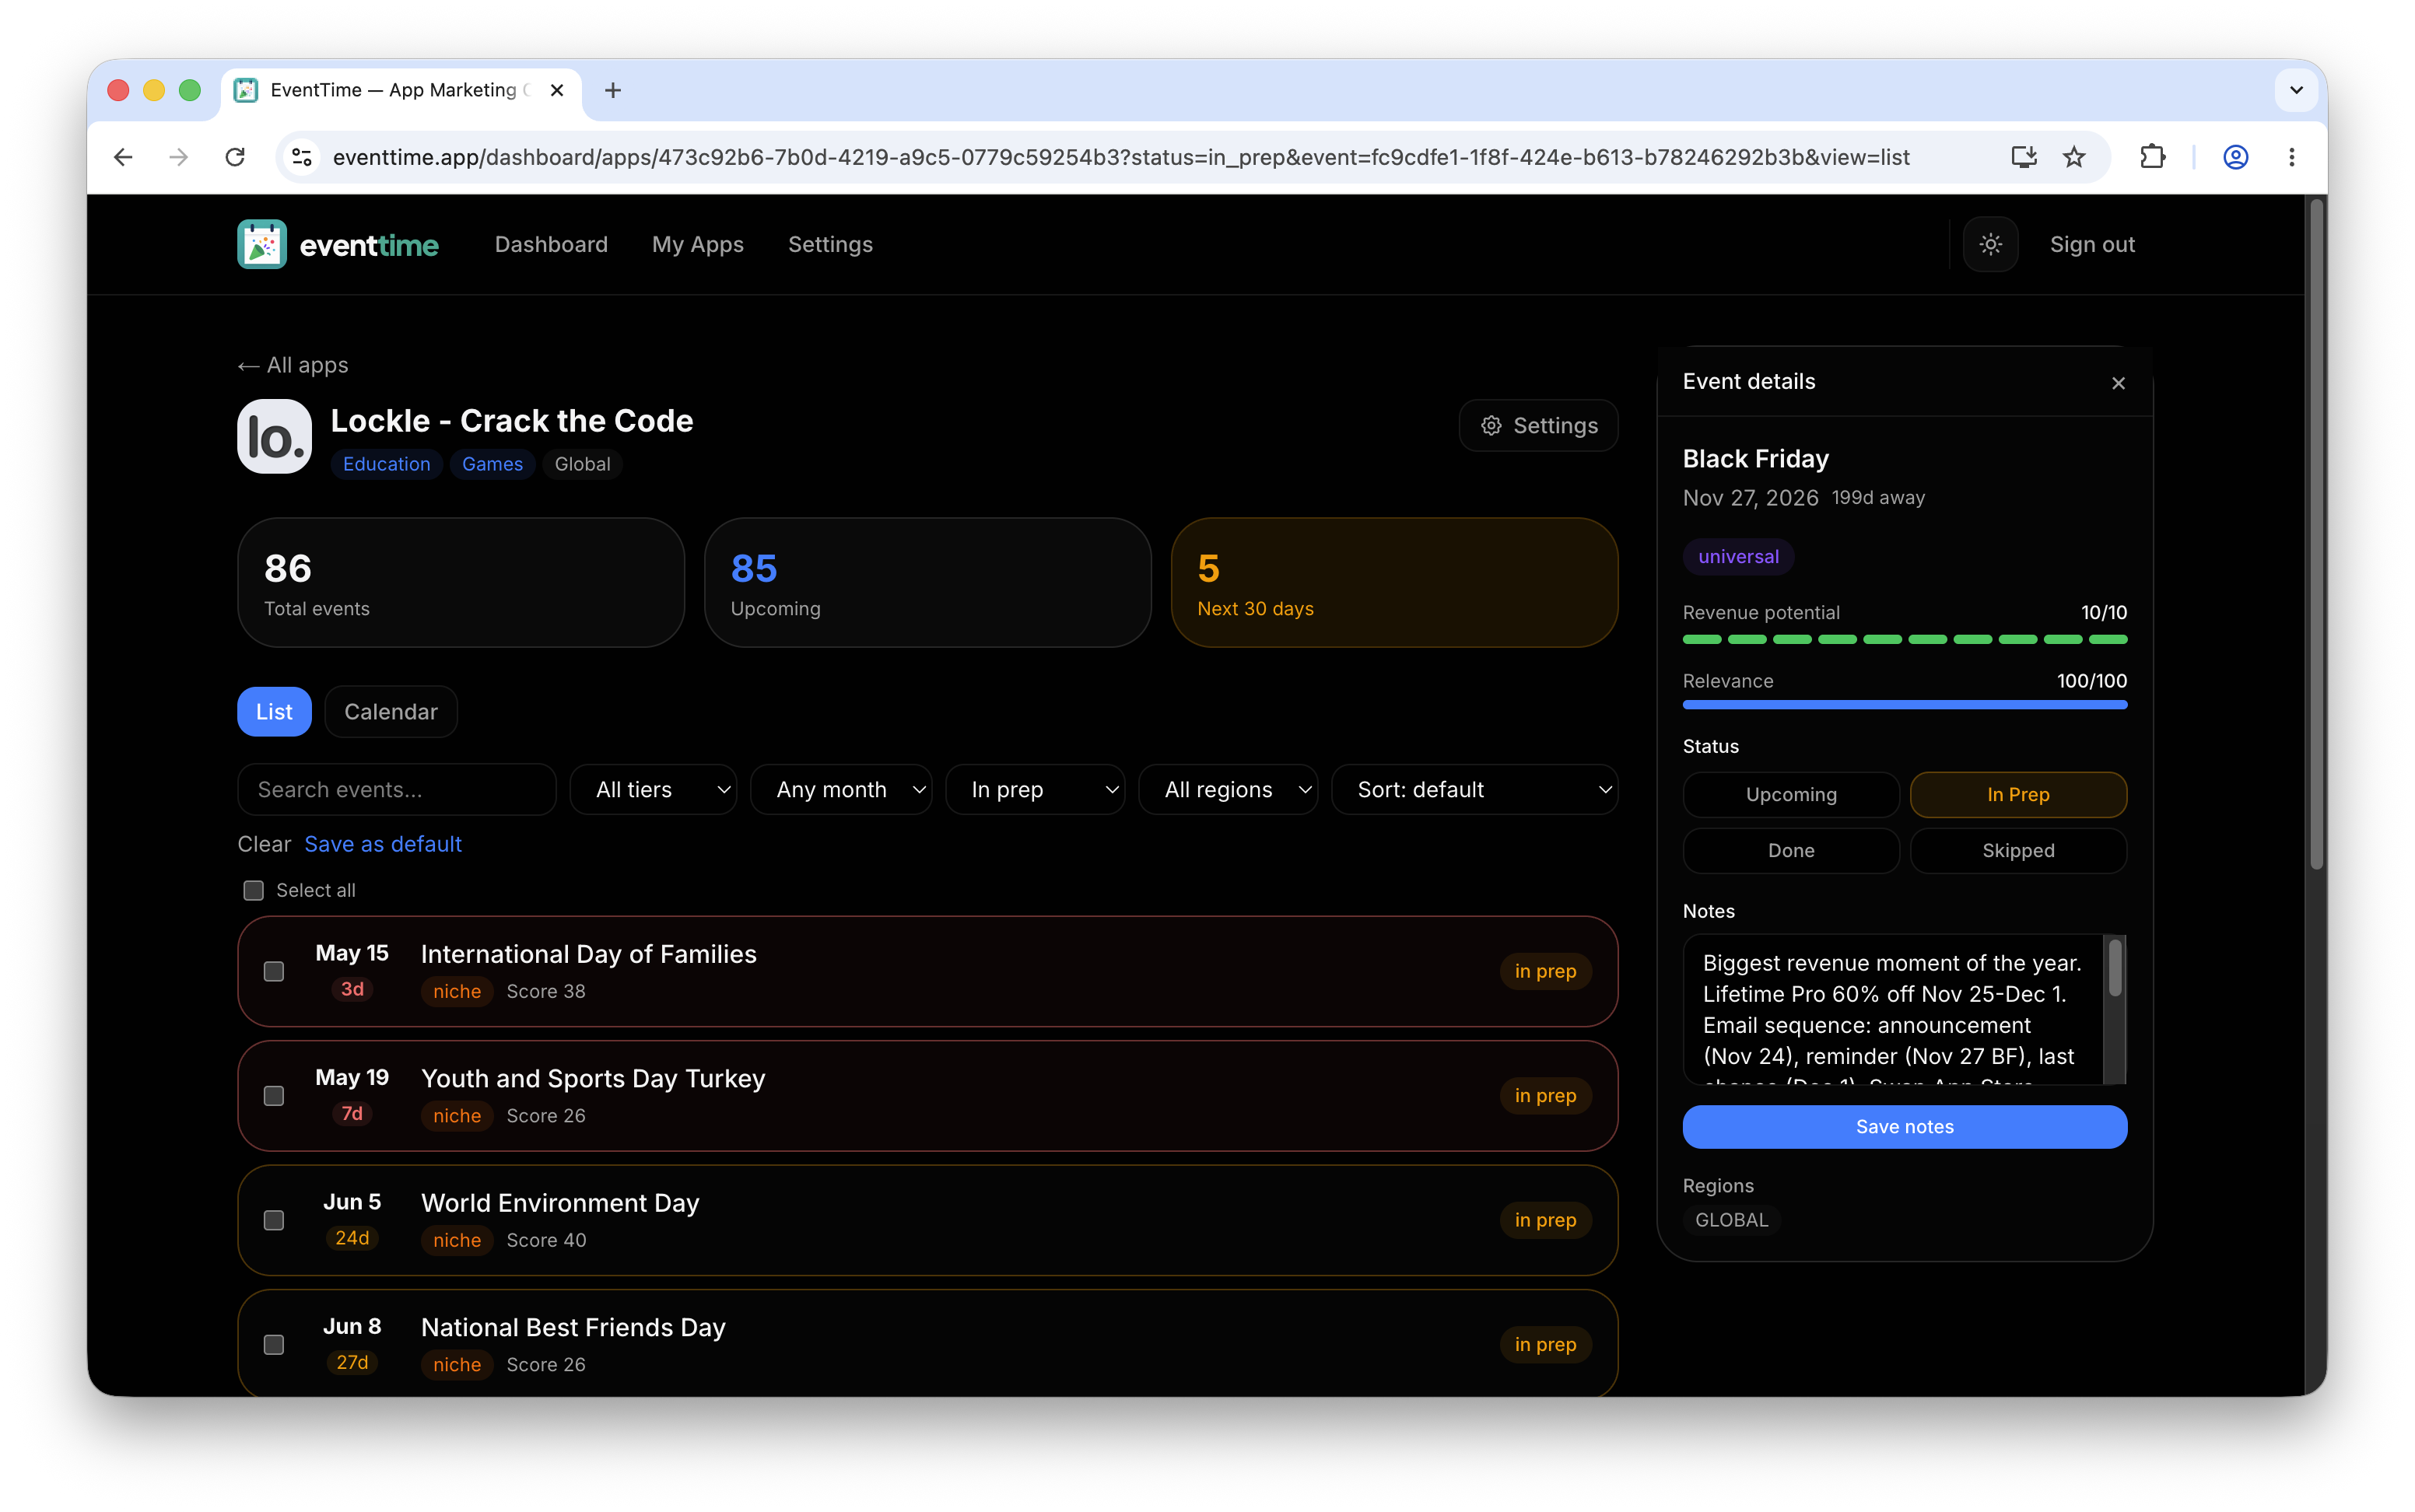Go back to All apps
Screen dimensions: 2415x1512
click(x=293, y=365)
